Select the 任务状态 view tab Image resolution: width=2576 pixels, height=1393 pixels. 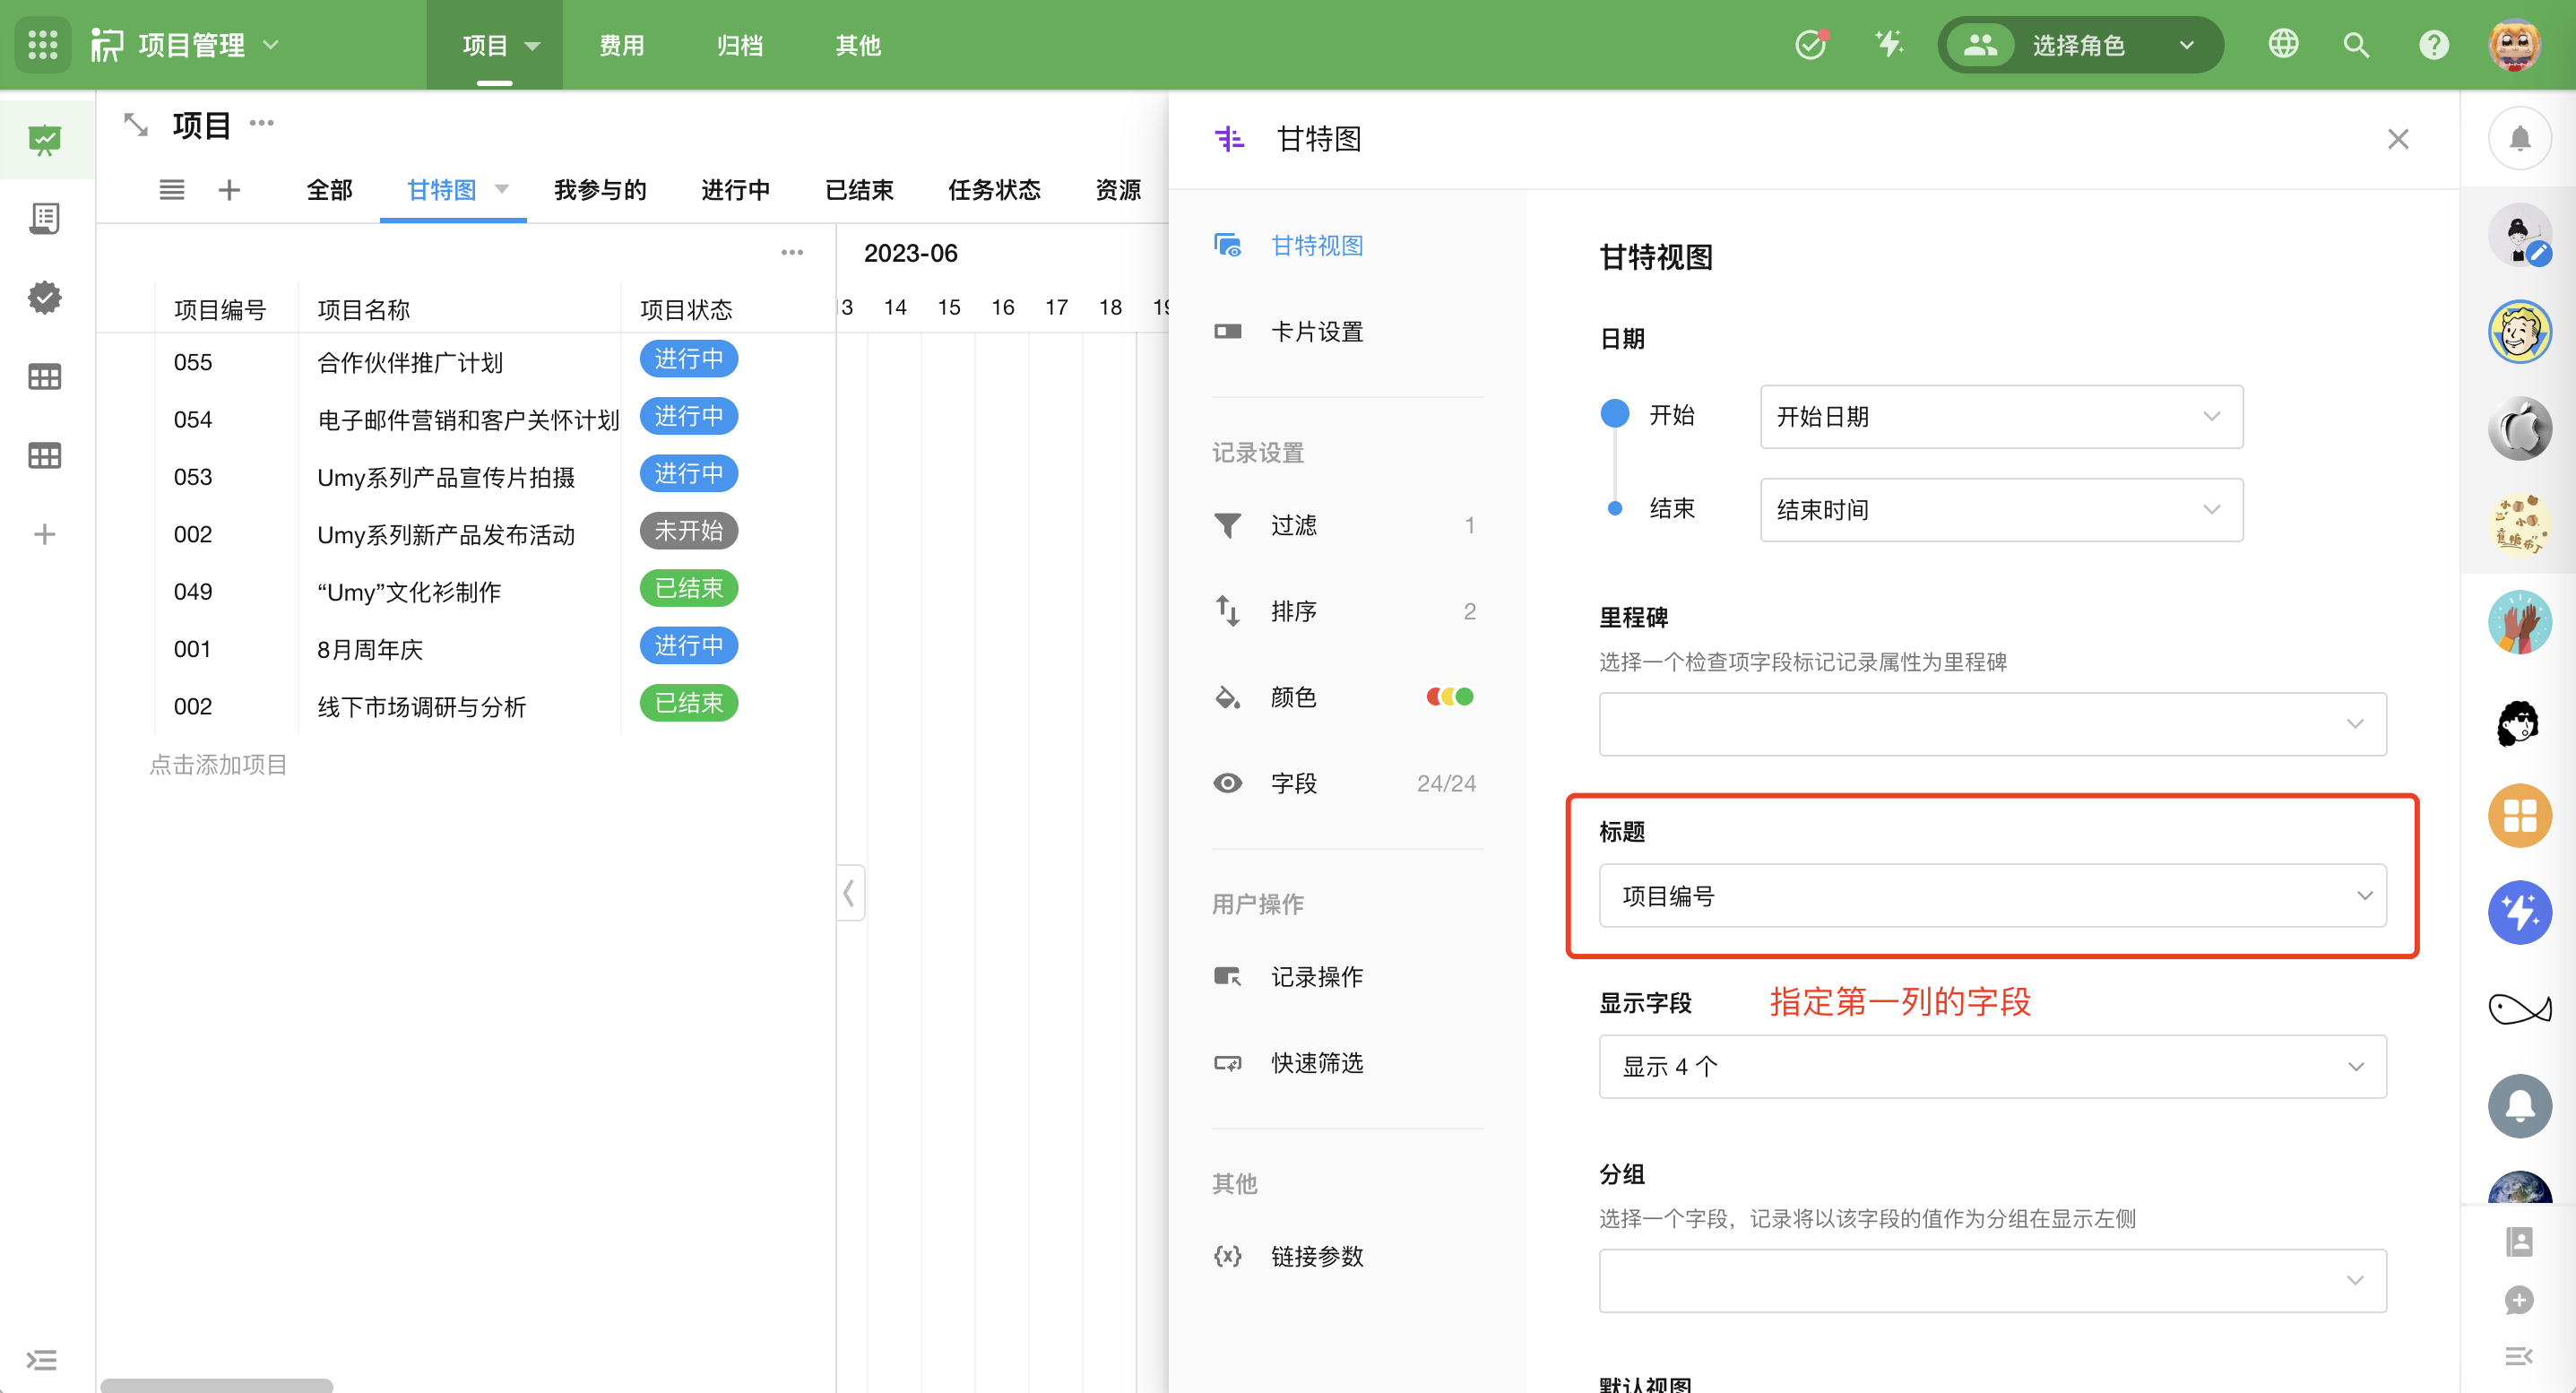click(994, 190)
